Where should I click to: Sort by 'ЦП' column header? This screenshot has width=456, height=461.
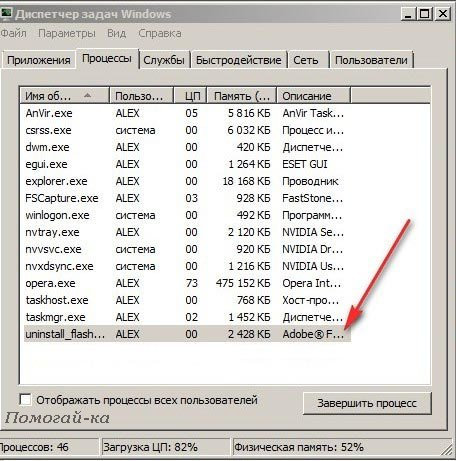[x=191, y=96]
